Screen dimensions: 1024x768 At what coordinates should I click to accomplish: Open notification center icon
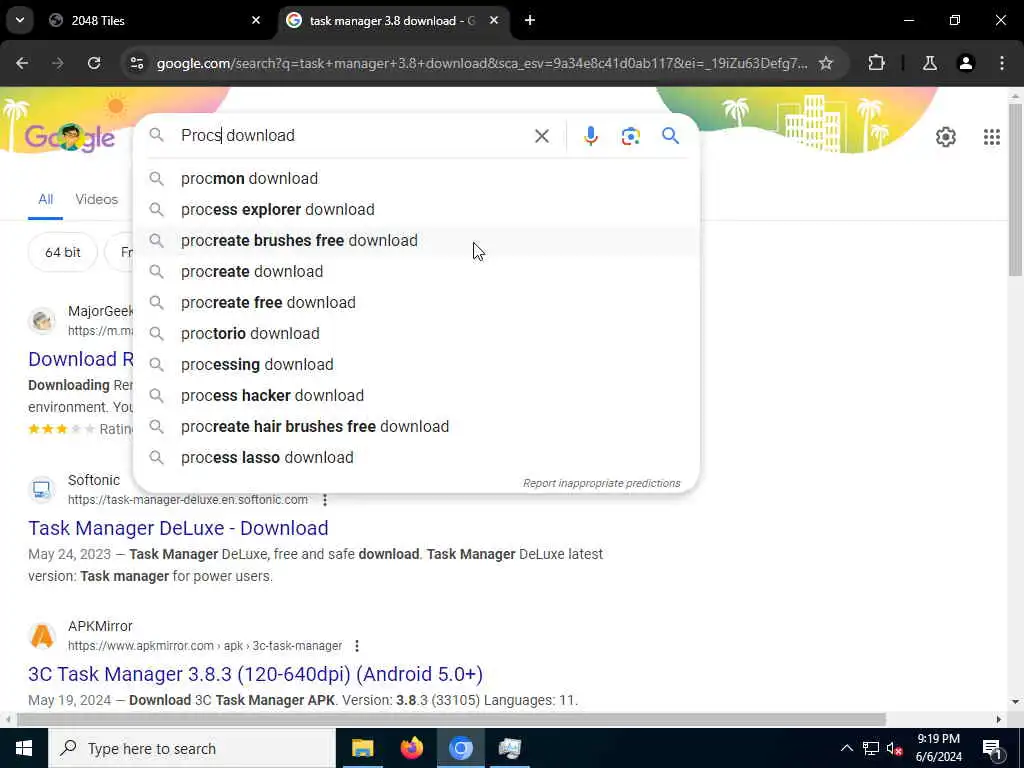pos(992,748)
